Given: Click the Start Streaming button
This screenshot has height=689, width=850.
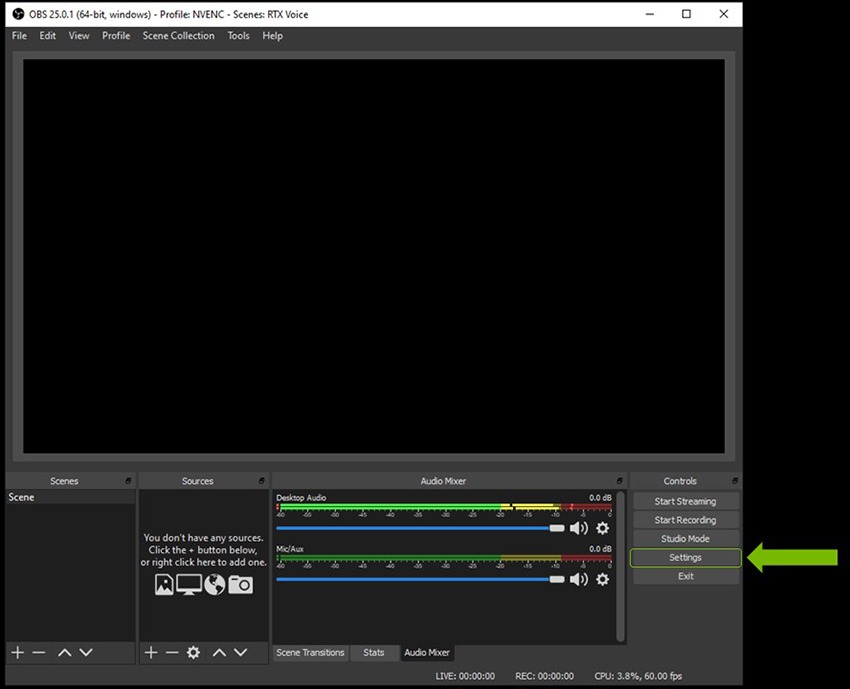Looking at the screenshot, I should pyautogui.click(x=685, y=501).
